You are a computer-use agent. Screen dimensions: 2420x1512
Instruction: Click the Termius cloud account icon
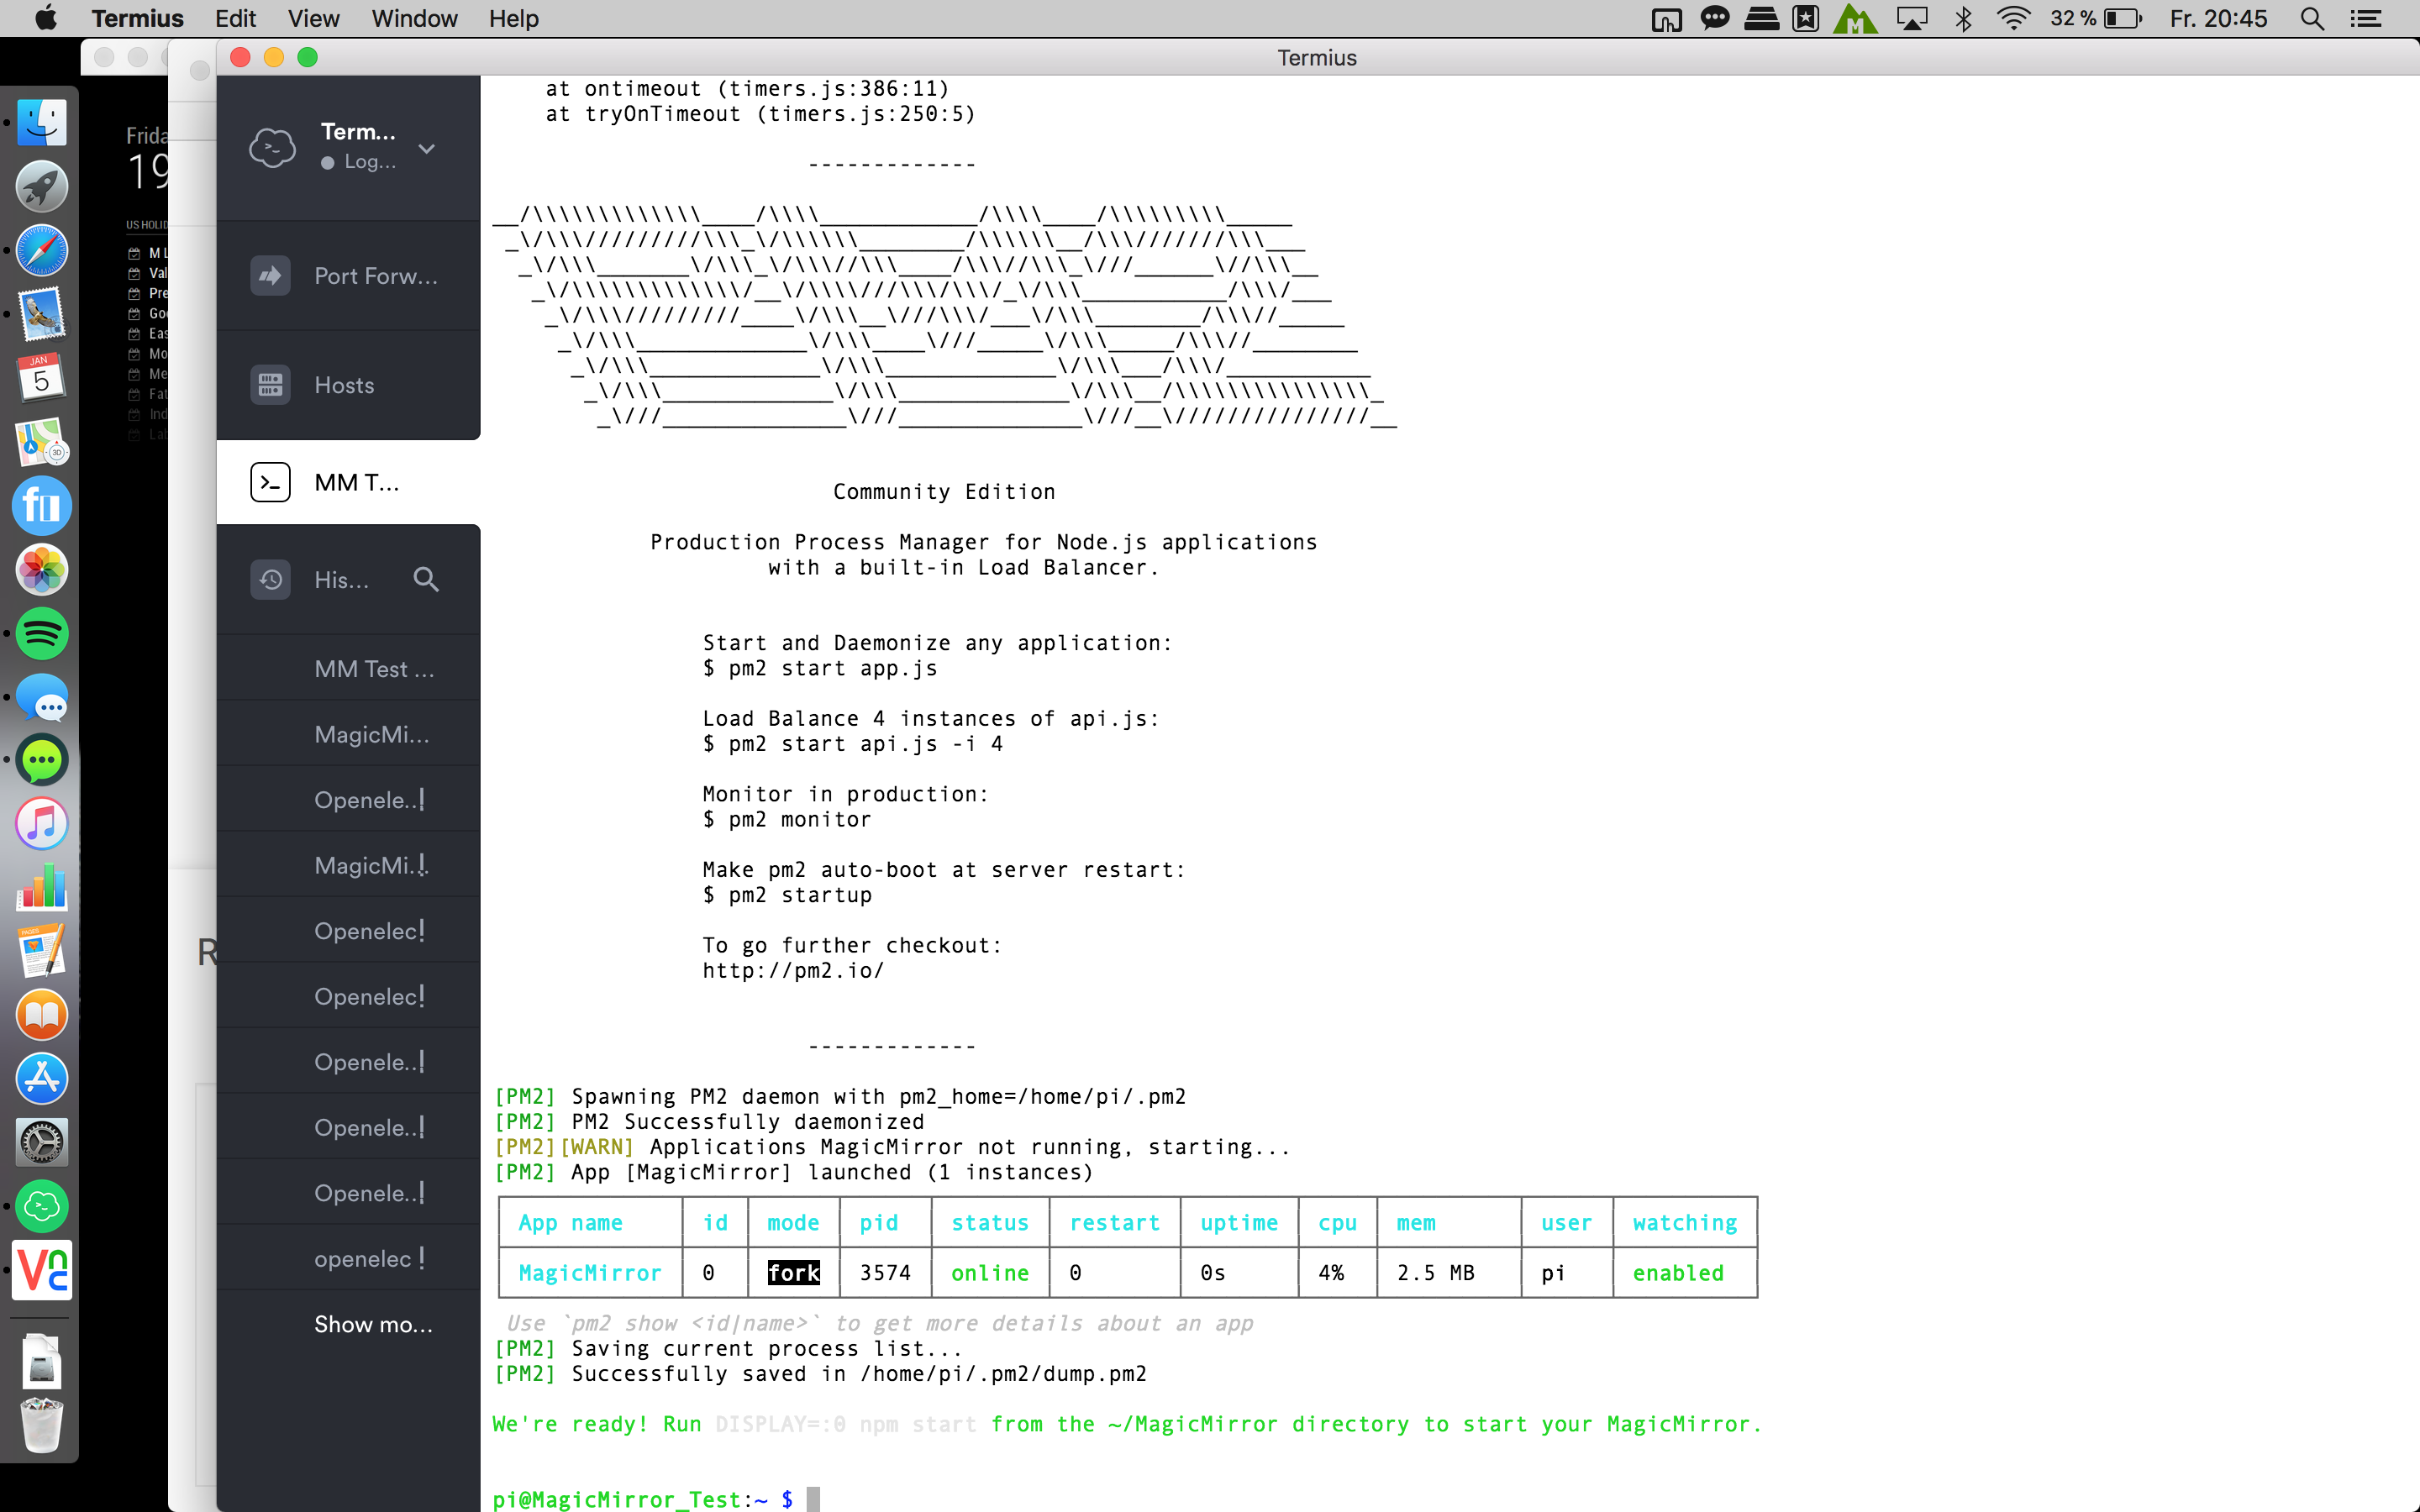coord(272,148)
